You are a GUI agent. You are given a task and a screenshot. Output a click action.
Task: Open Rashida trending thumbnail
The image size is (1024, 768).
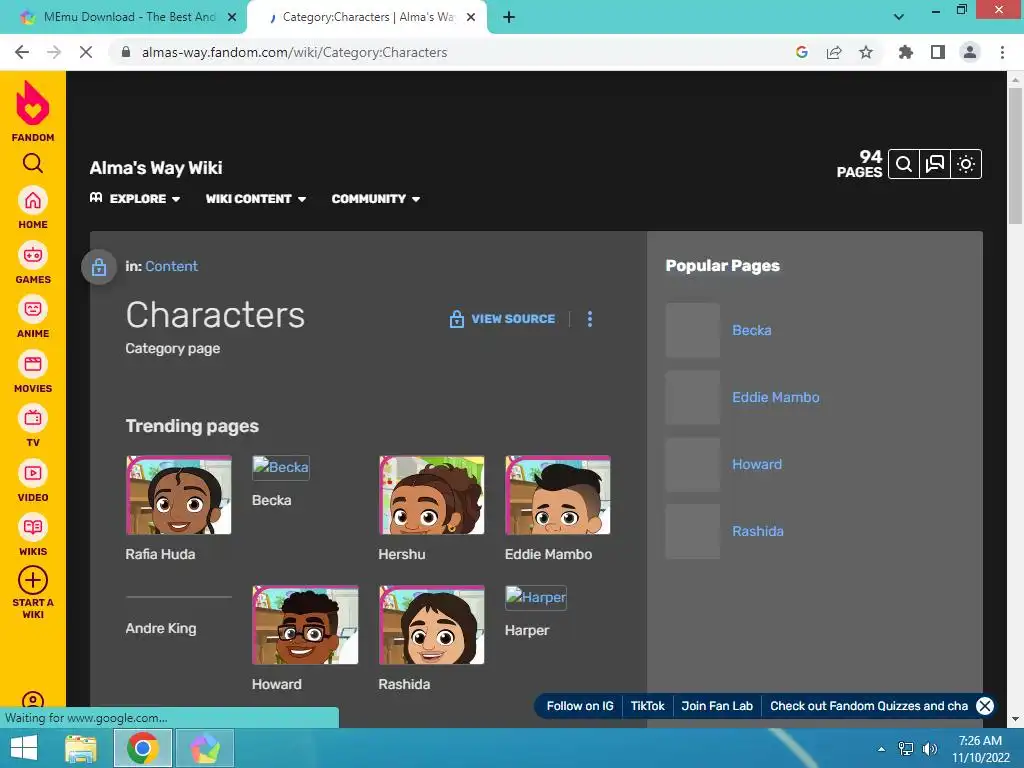click(432, 625)
